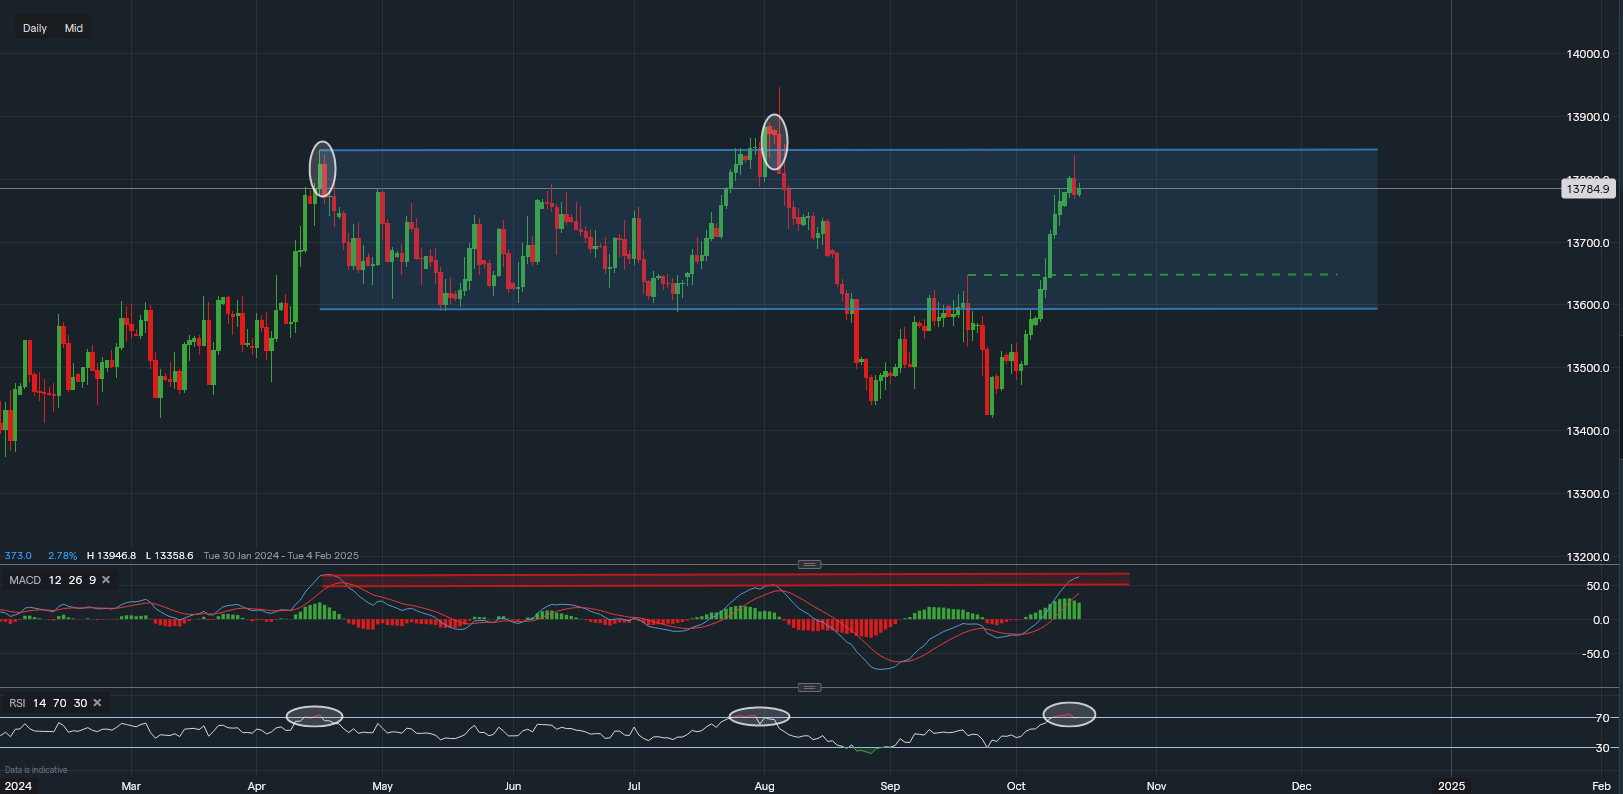Remove the RSI indicator with its X
This screenshot has width=1623, height=794.
tap(97, 703)
